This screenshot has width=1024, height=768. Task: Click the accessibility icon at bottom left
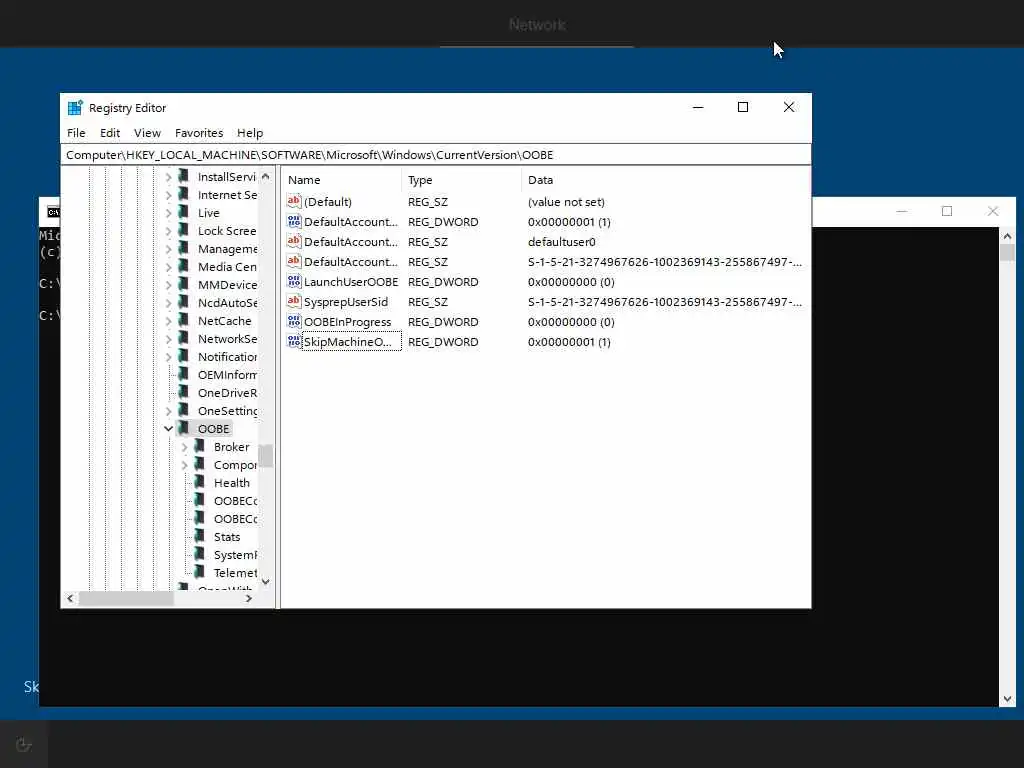24,744
